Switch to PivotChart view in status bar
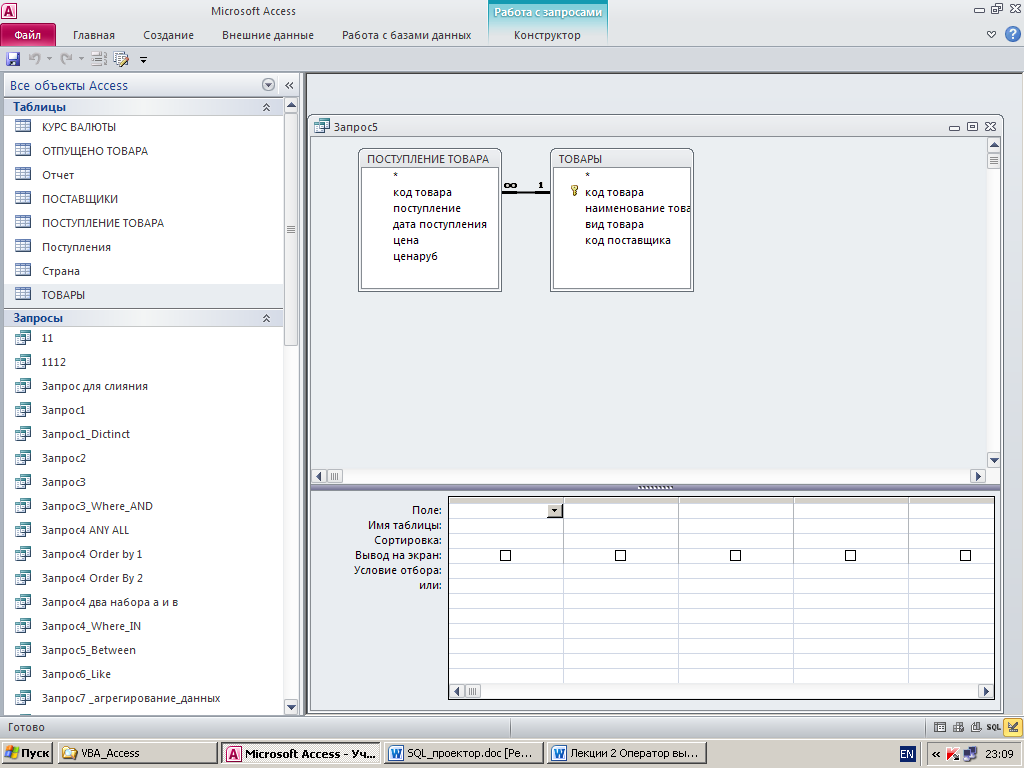 pos(976,727)
